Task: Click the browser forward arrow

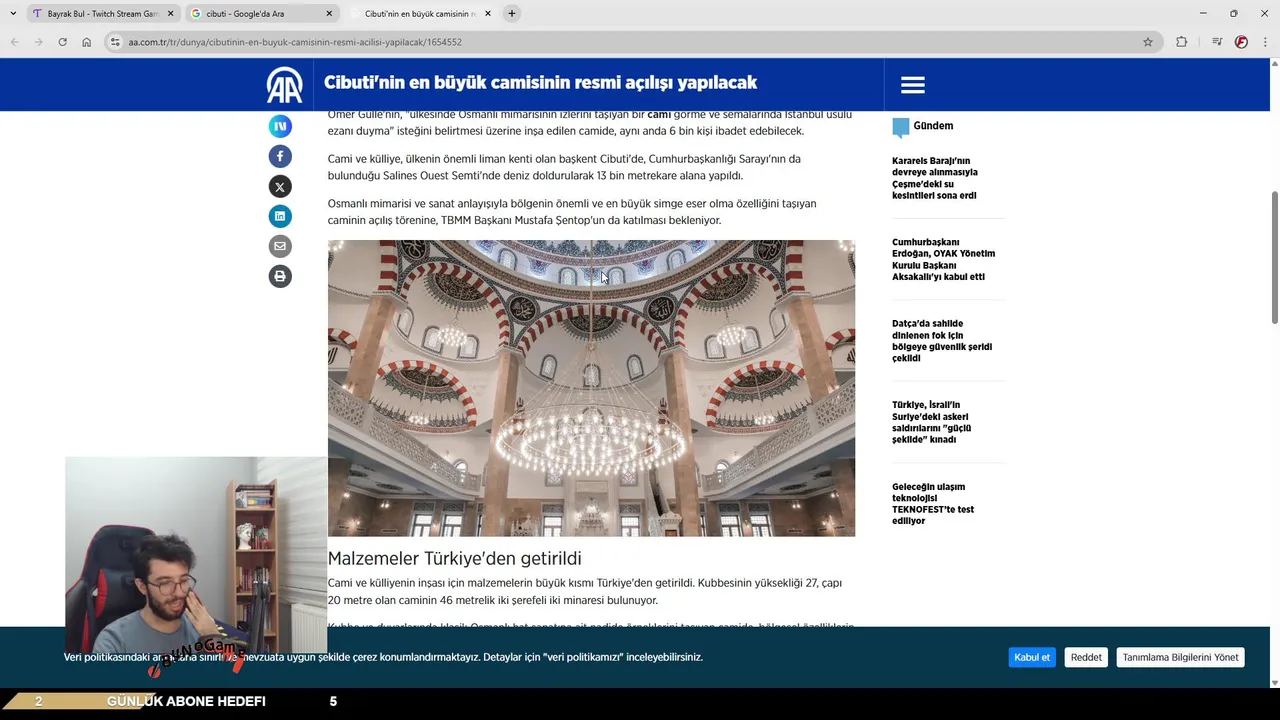Action: (38, 42)
